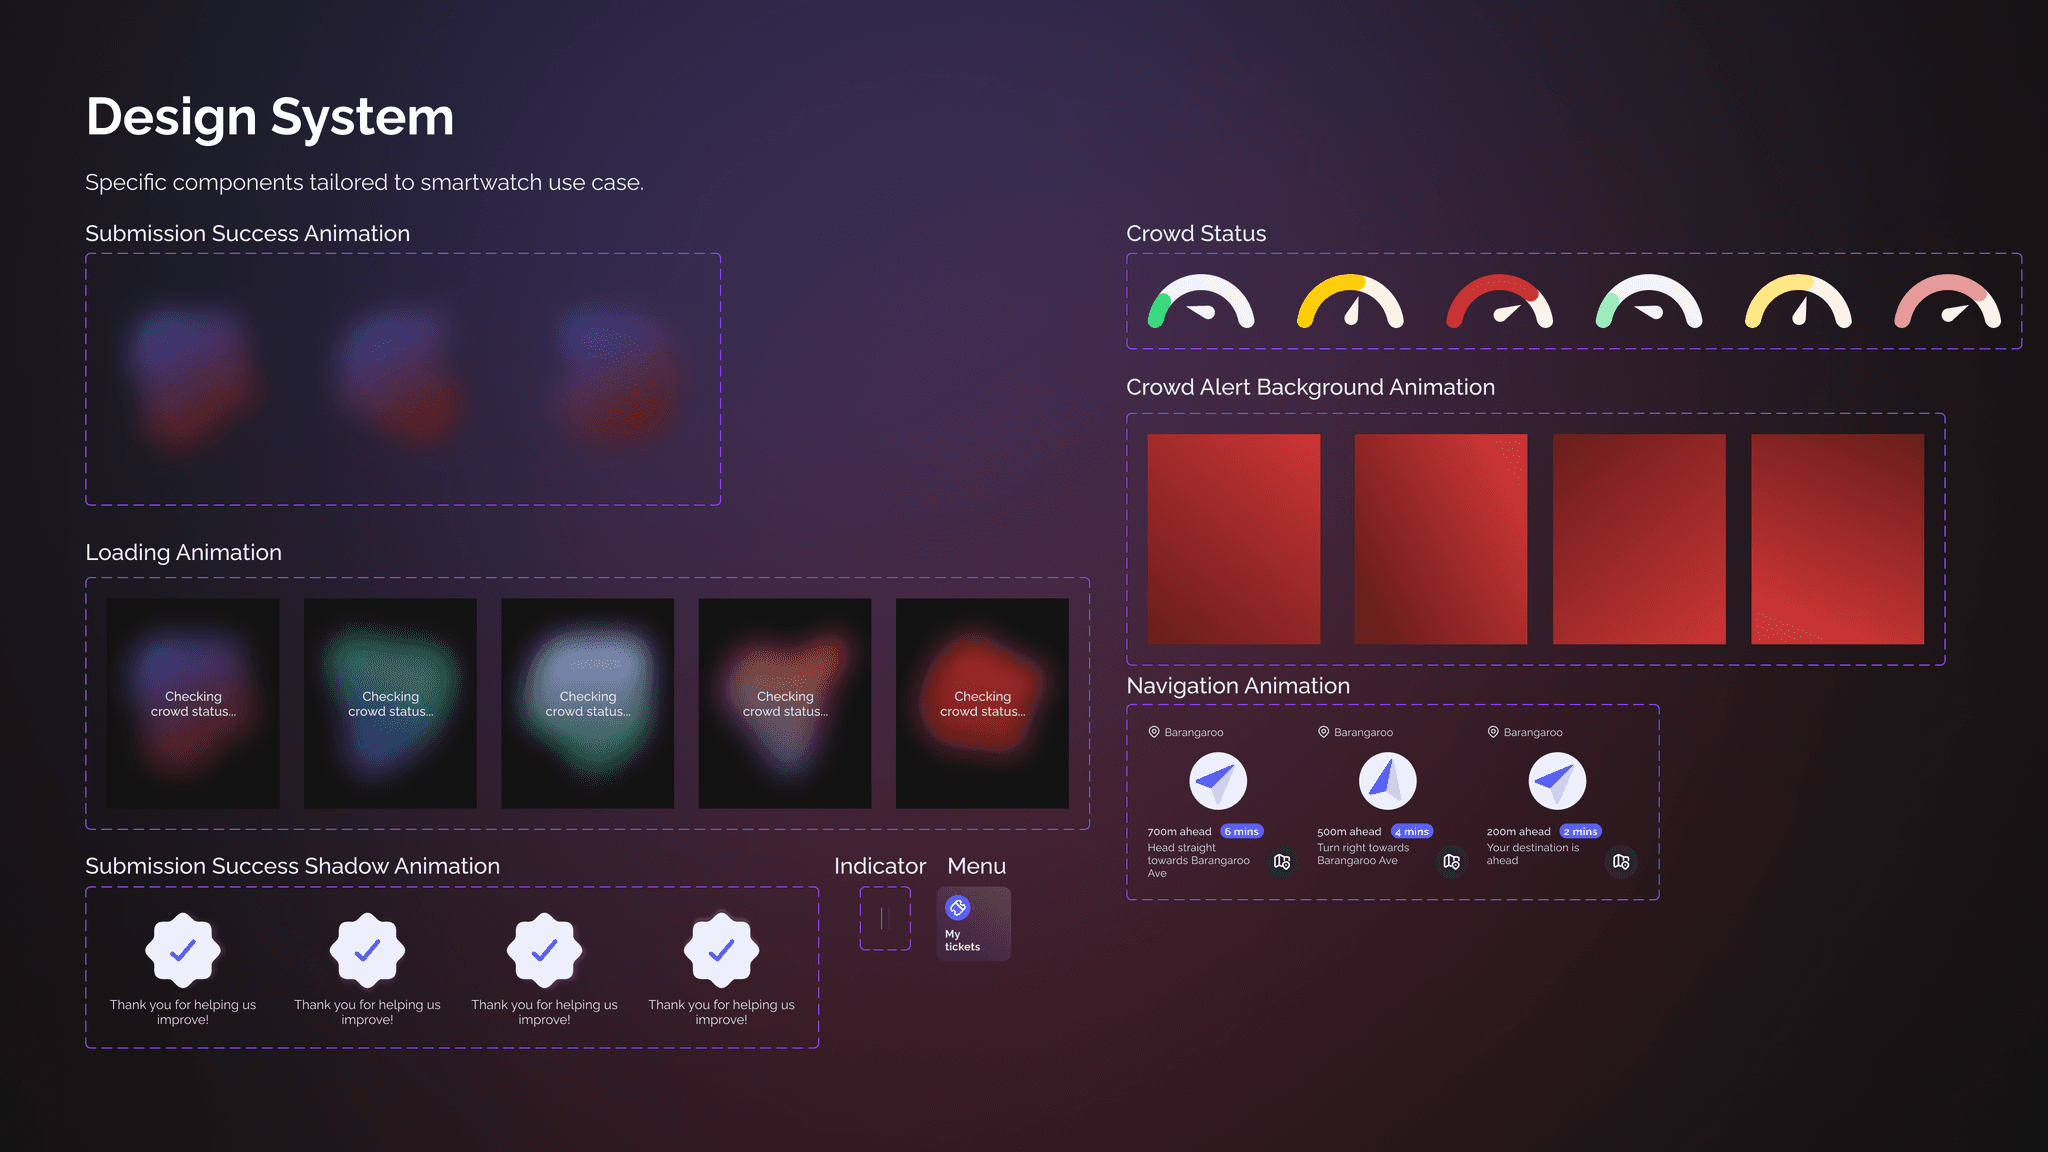Click Barangaroo location pin above '700m ahead'

point(1154,732)
